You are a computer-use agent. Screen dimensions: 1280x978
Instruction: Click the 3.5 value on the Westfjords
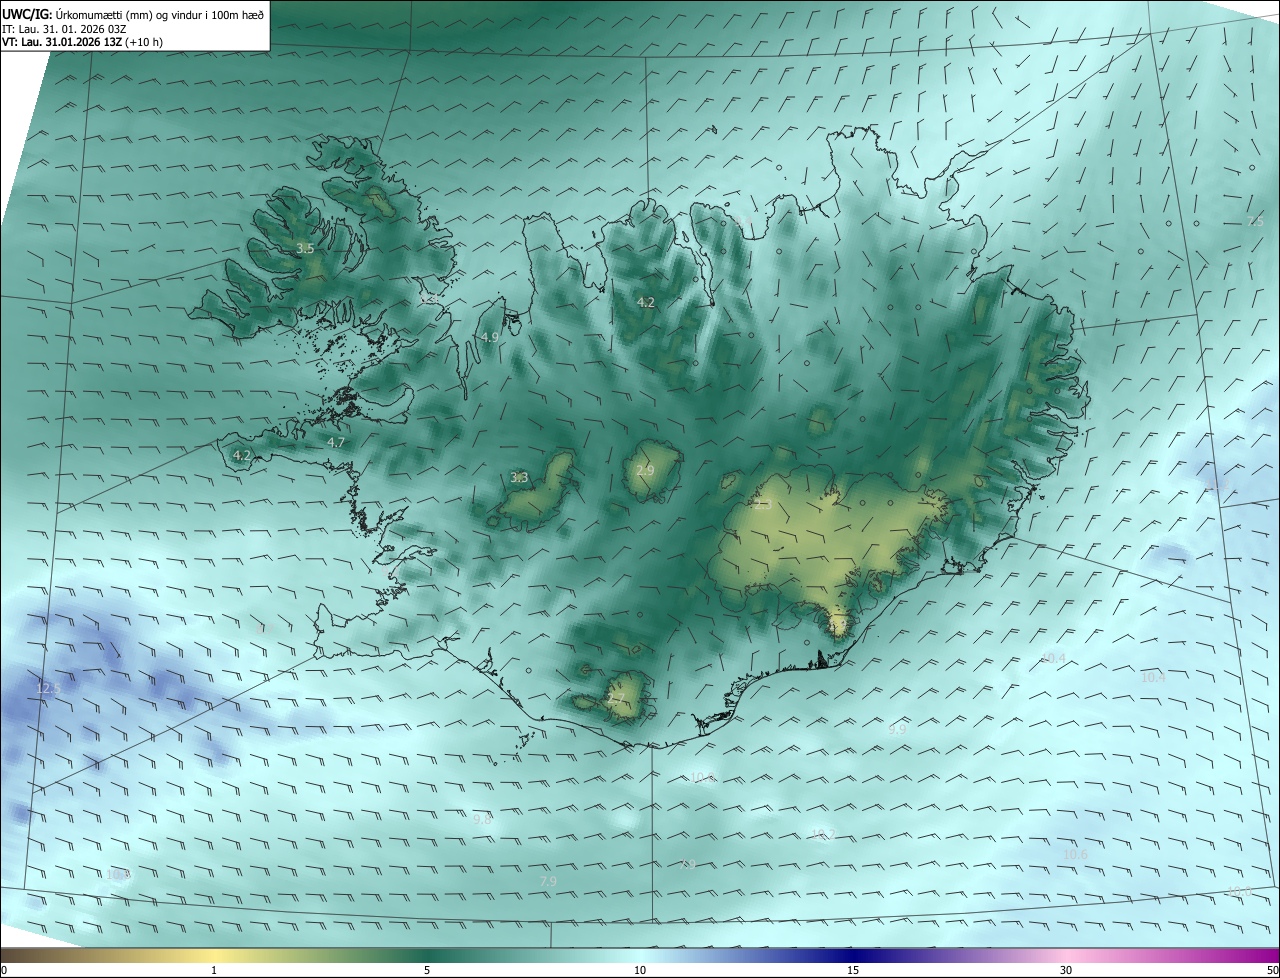tap(305, 248)
